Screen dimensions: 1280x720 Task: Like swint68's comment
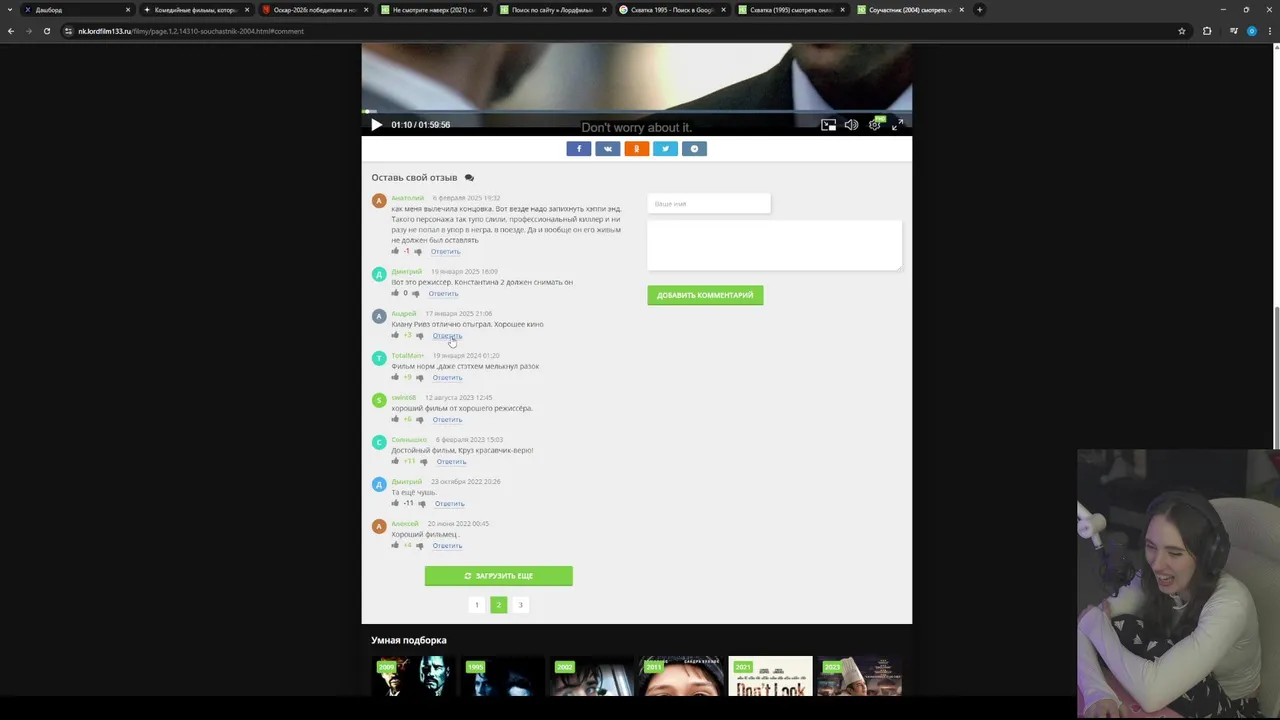(x=395, y=419)
